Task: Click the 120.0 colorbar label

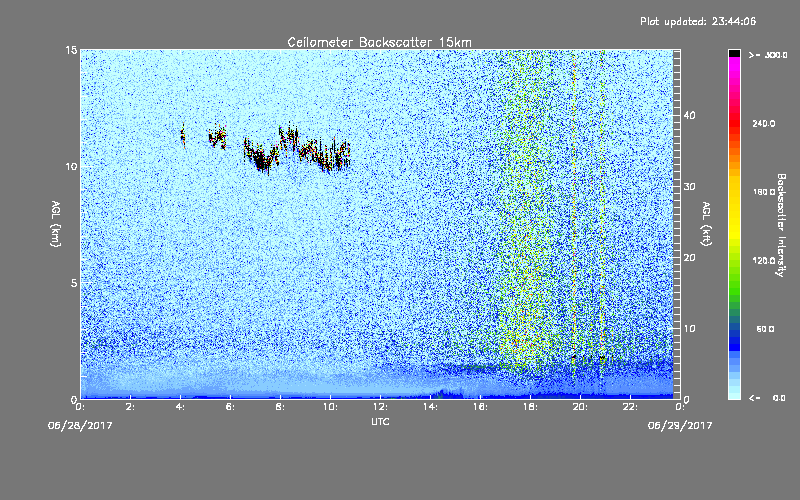Action: (x=764, y=261)
